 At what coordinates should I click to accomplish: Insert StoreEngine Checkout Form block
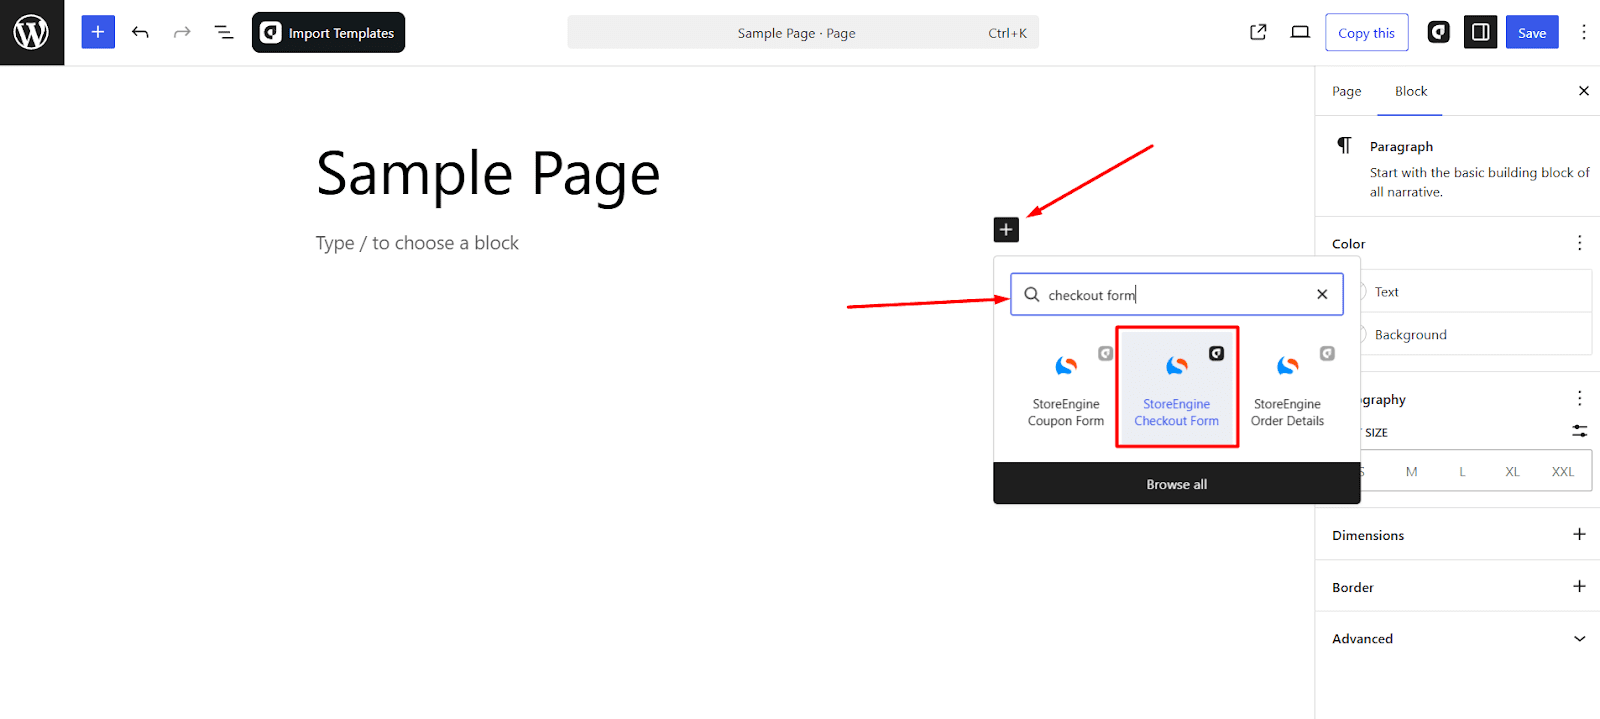[1177, 387]
